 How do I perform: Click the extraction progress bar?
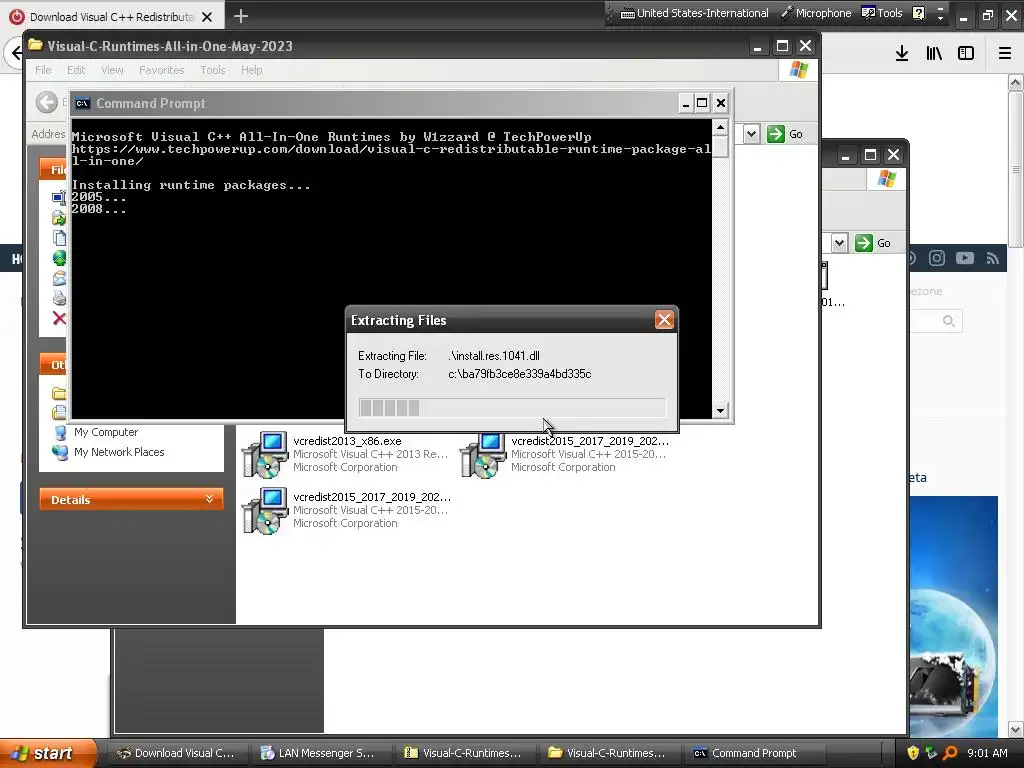pyautogui.click(x=512, y=408)
